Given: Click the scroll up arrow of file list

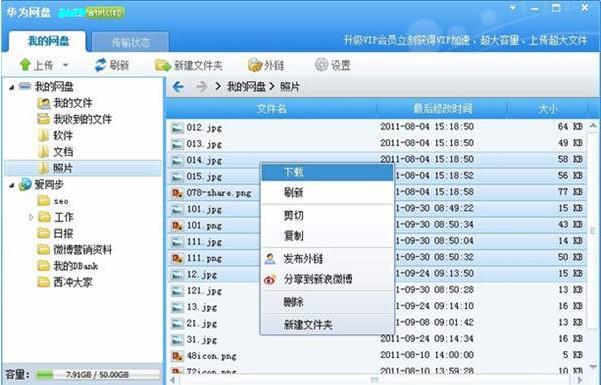Looking at the screenshot, I should pyautogui.click(x=593, y=126).
